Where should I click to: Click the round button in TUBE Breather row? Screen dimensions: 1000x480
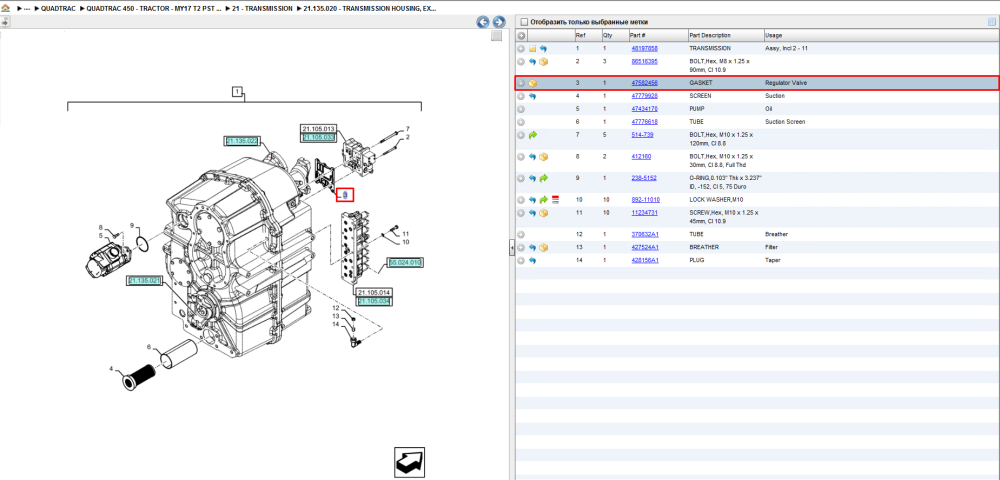click(521, 235)
